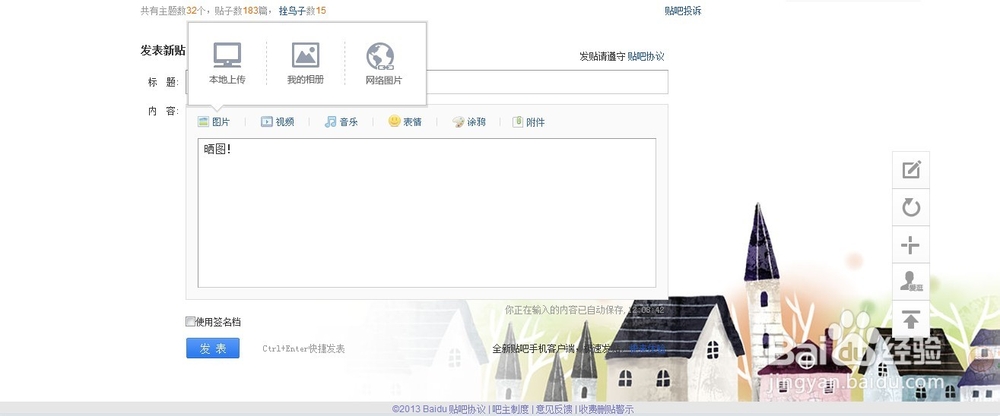Open the 贴吧协议 link near the title
Screen dimensions: 1000x416
pyautogui.click(x=646, y=56)
